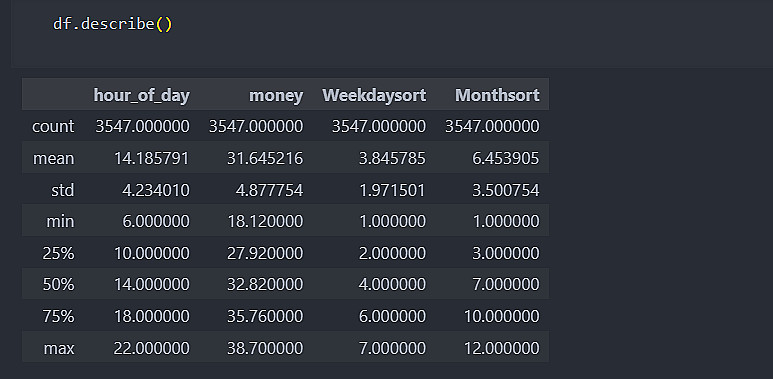The height and width of the screenshot is (379, 773).
Task: Click the min row label
Action: [60, 221]
